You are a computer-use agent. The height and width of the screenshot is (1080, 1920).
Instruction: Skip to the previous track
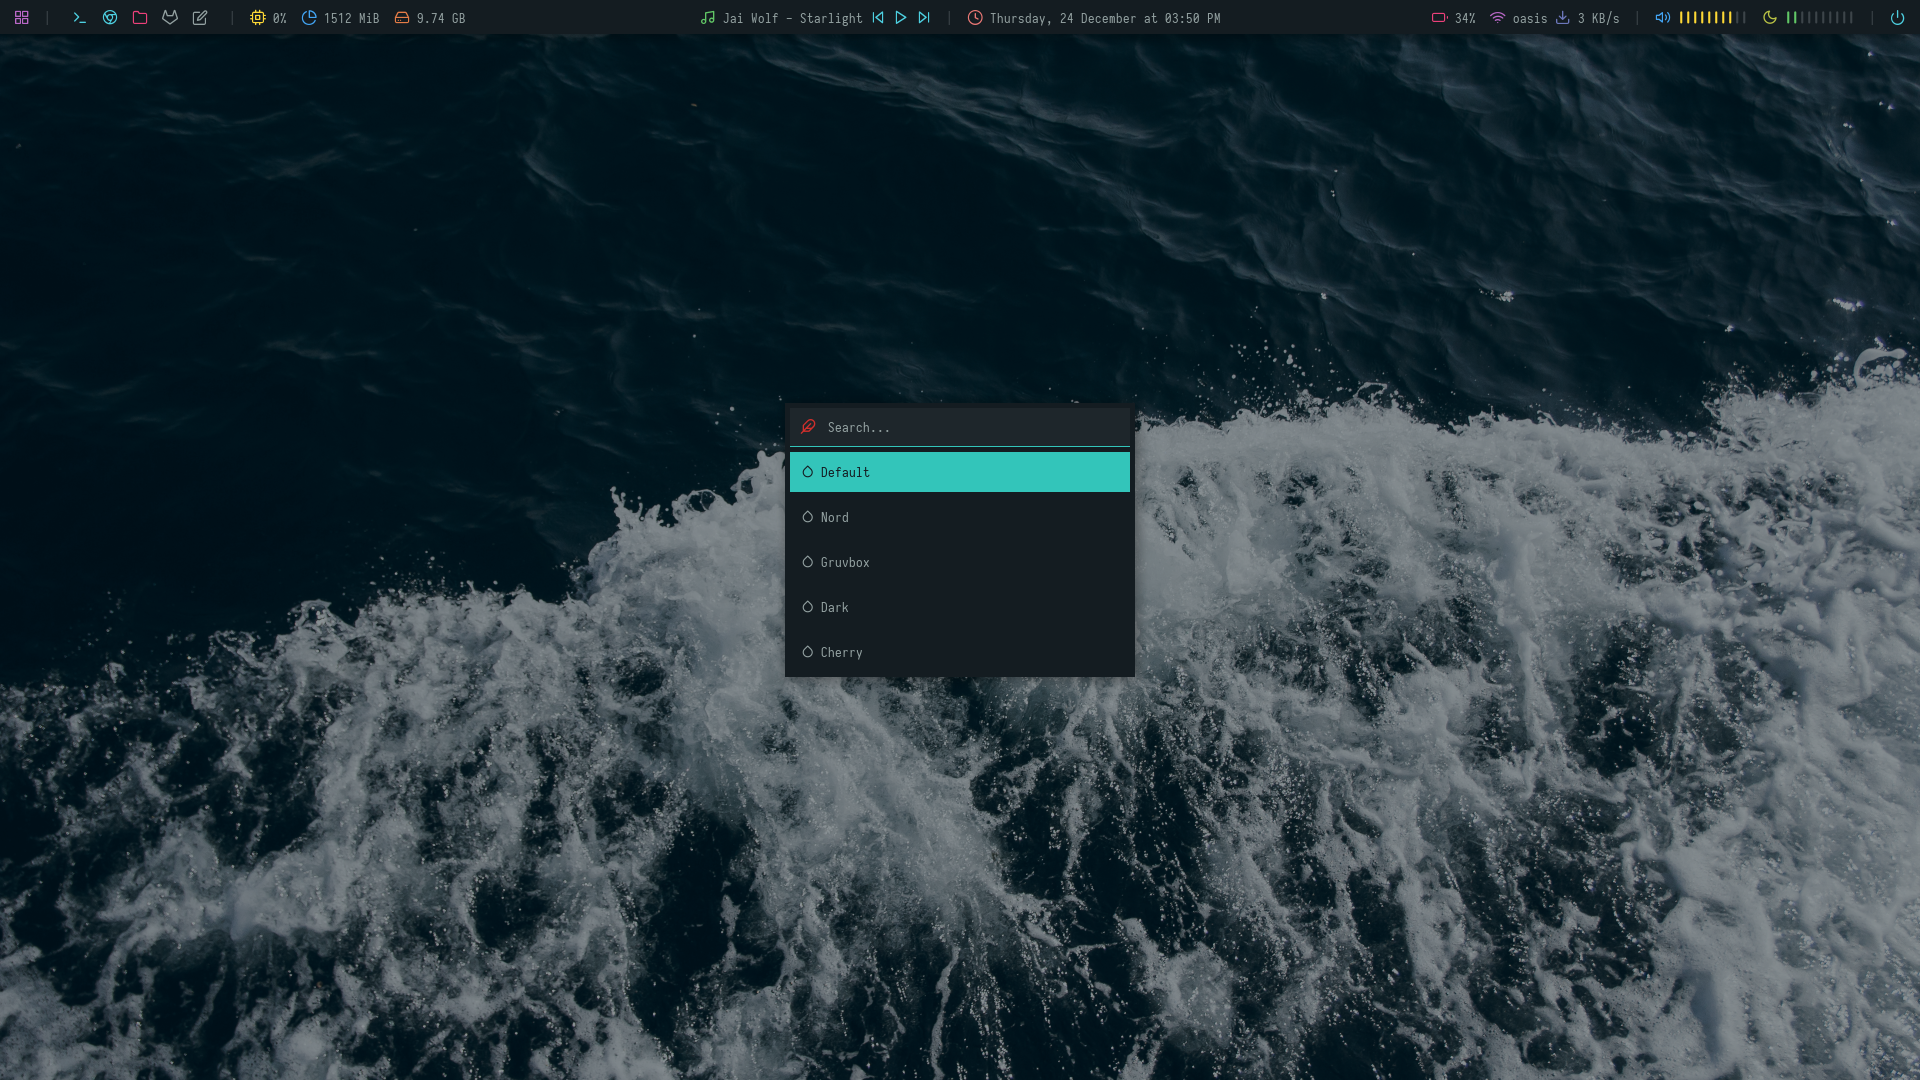click(x=878, y=18)
